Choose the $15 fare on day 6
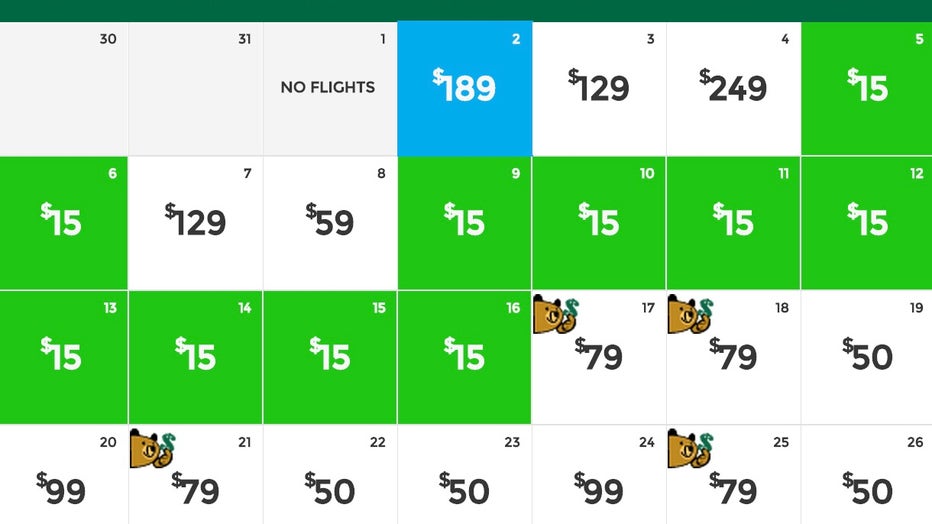 click(x=64, y=223)
